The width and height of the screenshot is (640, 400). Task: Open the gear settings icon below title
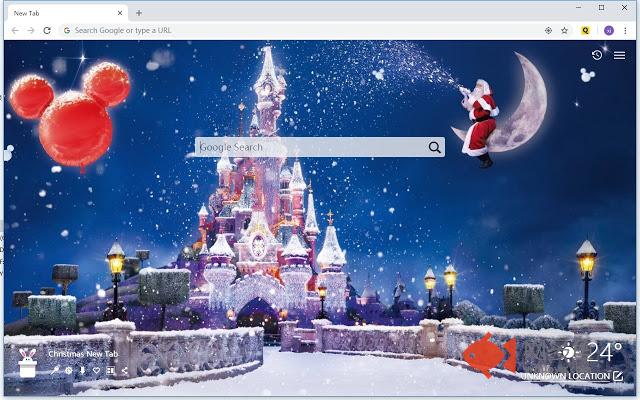pos(69,371)
